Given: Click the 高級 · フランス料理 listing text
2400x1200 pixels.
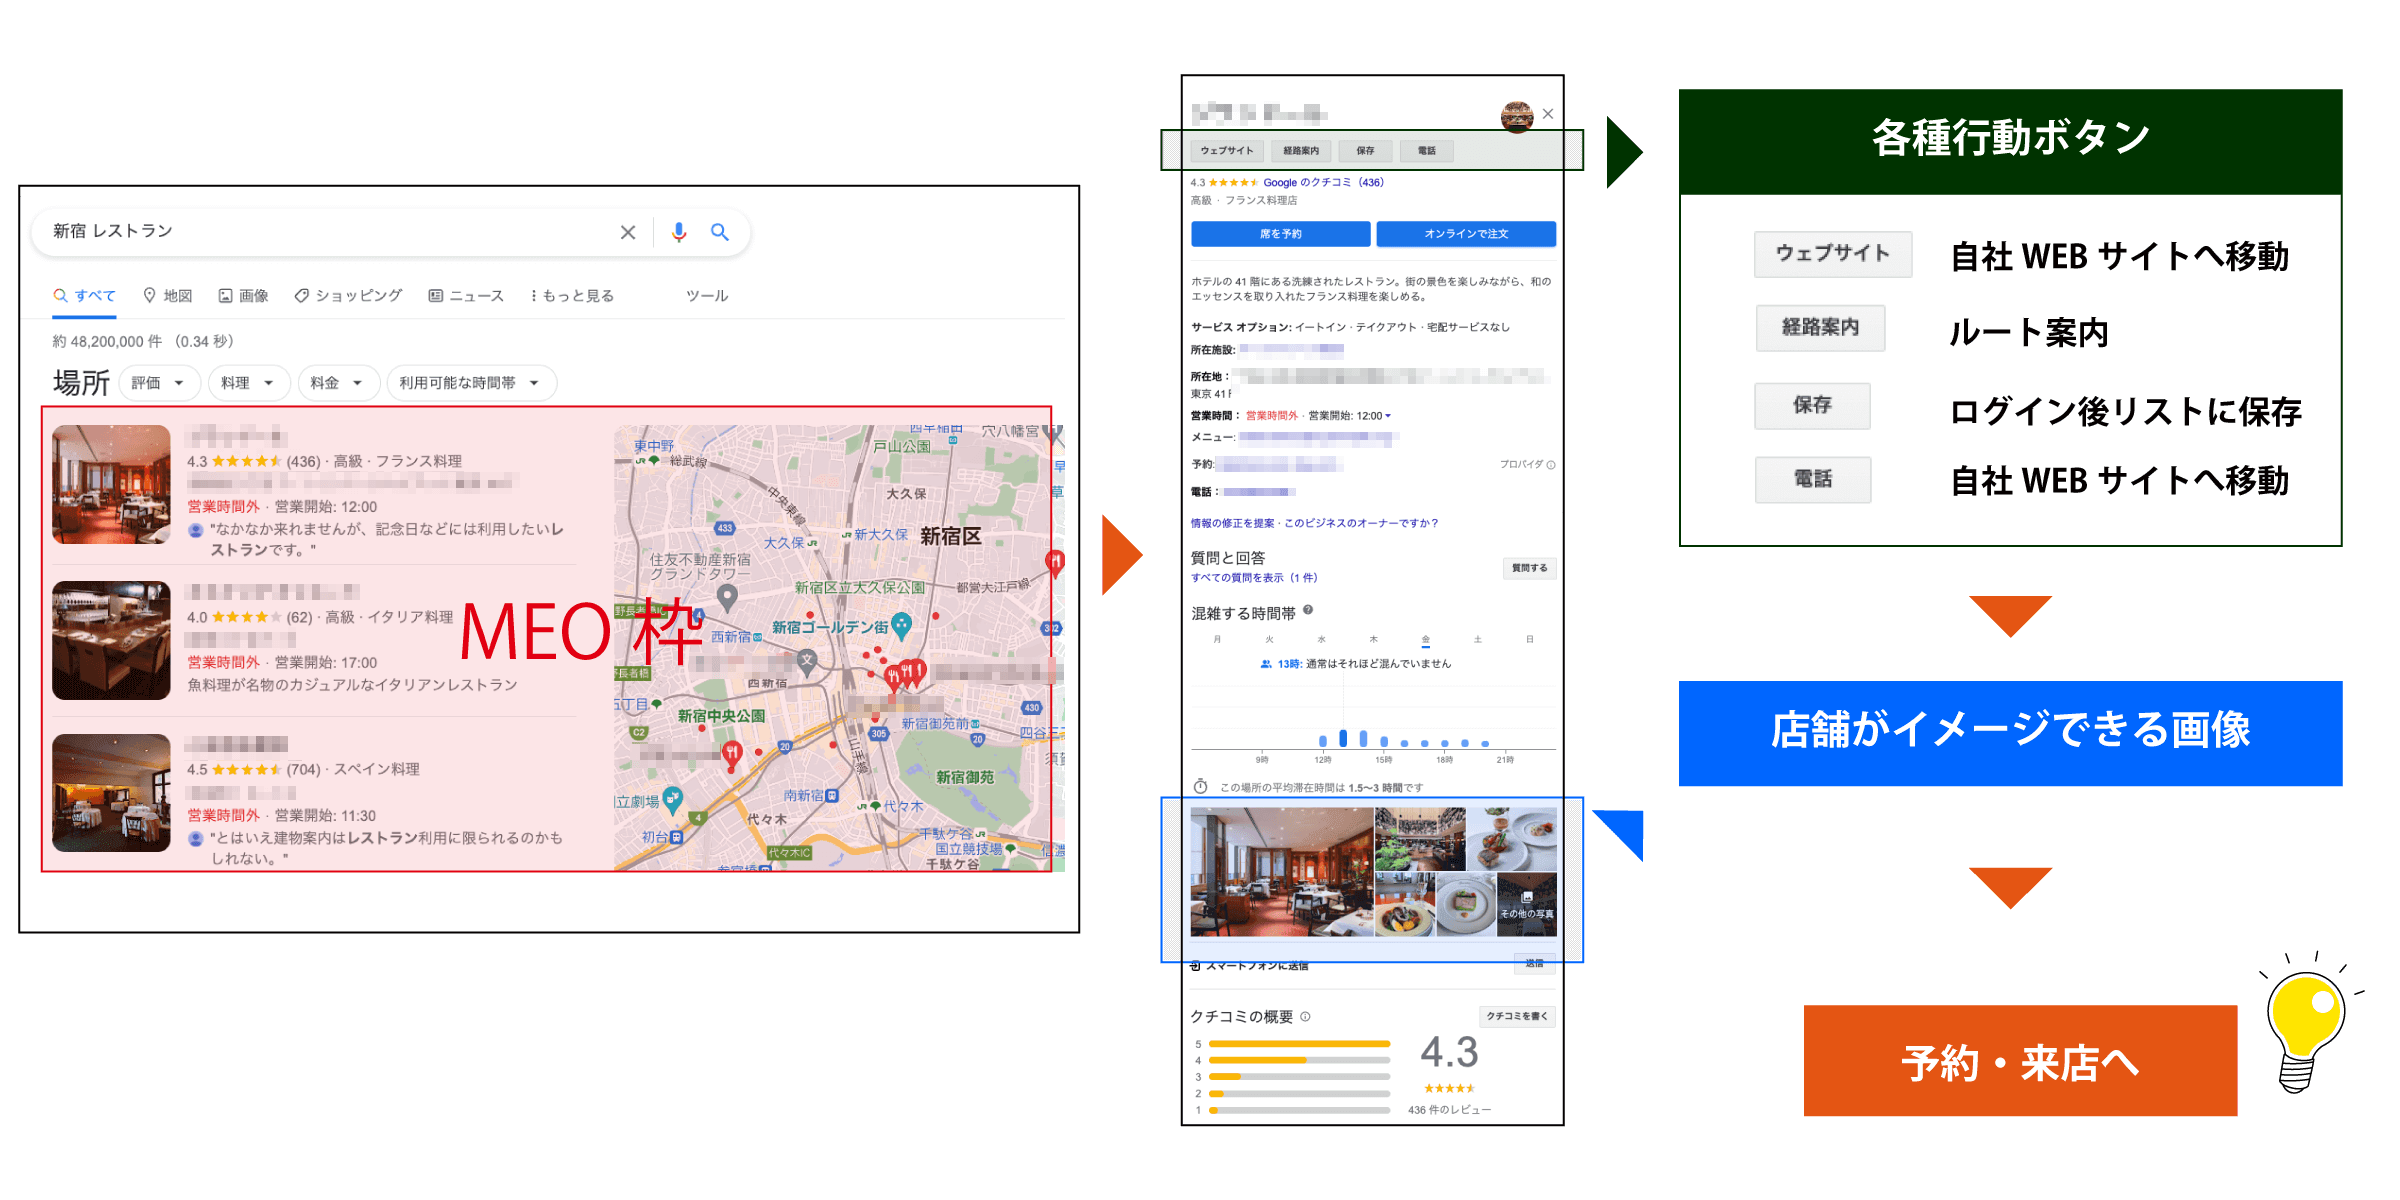Looking at the screenshot, I should coord(397,461).
